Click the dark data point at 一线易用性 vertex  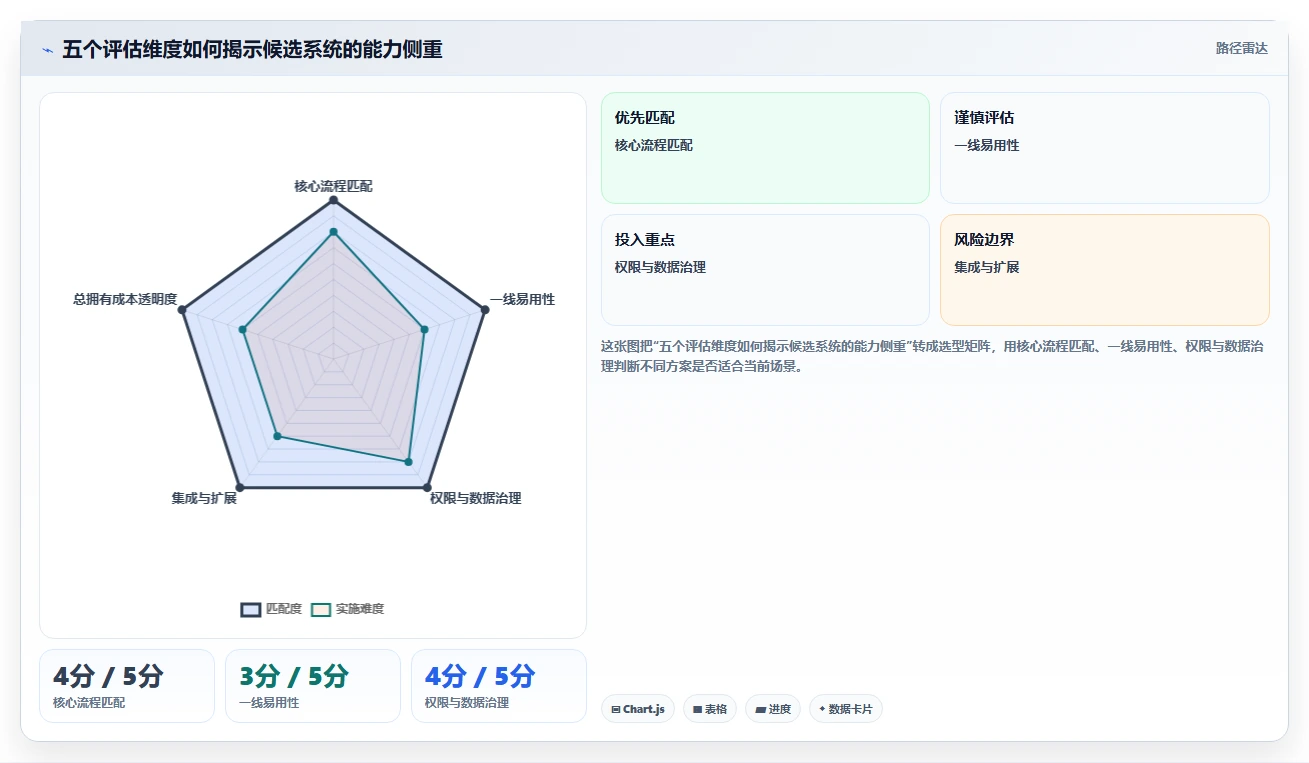point(485,310)
